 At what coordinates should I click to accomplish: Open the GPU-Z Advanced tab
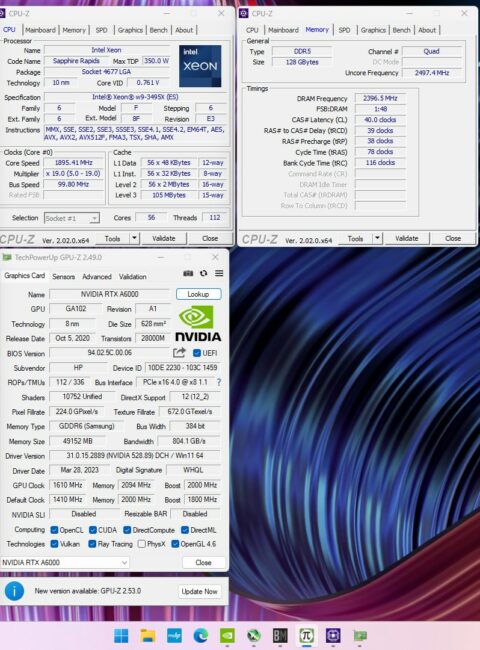(x=97, y=276)
